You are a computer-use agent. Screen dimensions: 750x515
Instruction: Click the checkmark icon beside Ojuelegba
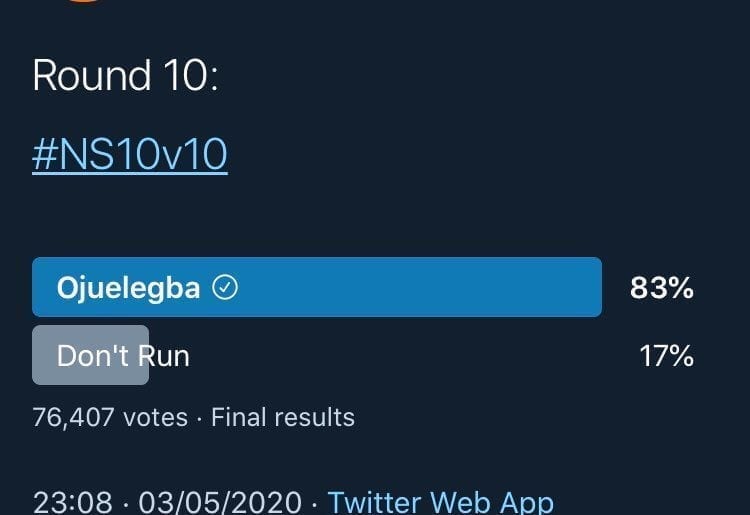coord(227,289)
